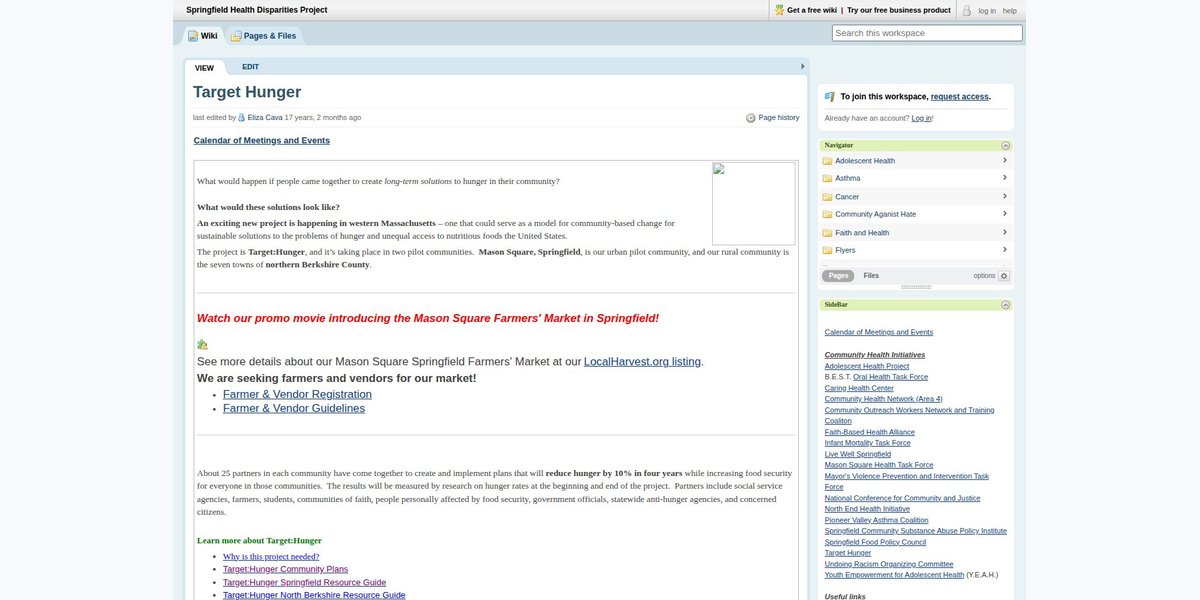Image resolution: width=1200 pixels, height=600 pixels.
Task: Switch Navigator to Files view
Action: (871, 276)
